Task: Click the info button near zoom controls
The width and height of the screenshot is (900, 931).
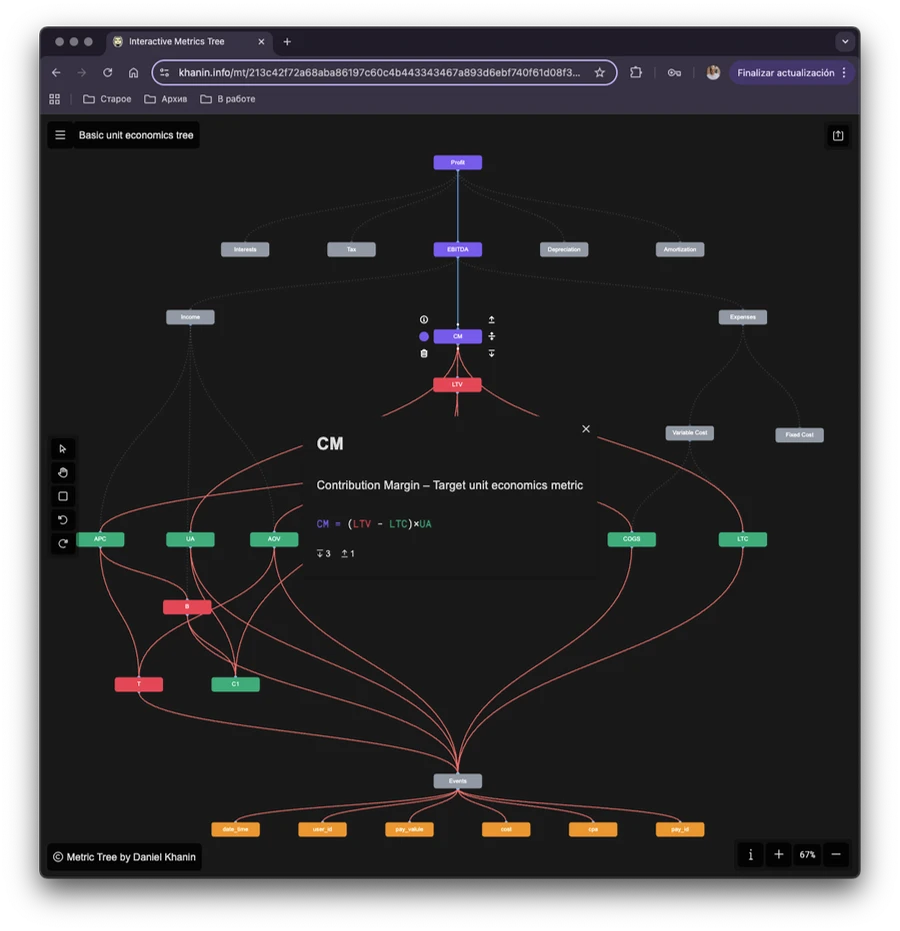Action: tap(750, 854)
